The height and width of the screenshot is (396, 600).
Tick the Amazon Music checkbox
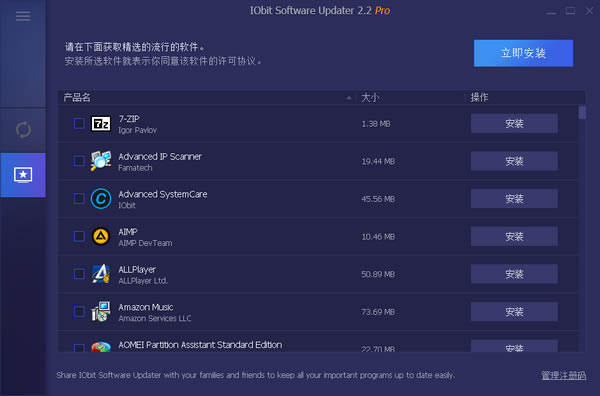pos(79,311)
